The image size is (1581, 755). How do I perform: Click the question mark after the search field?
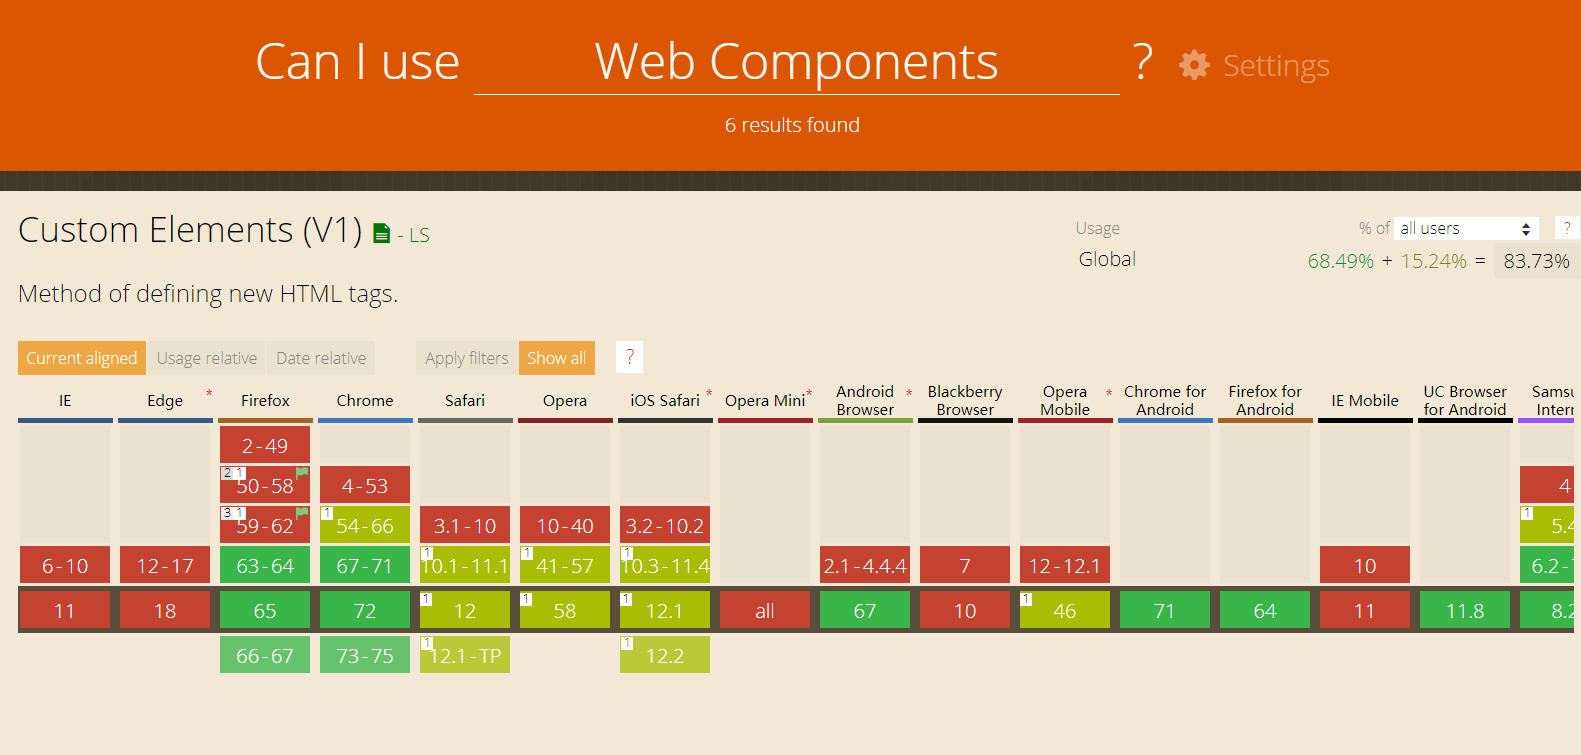(1142, 62)
